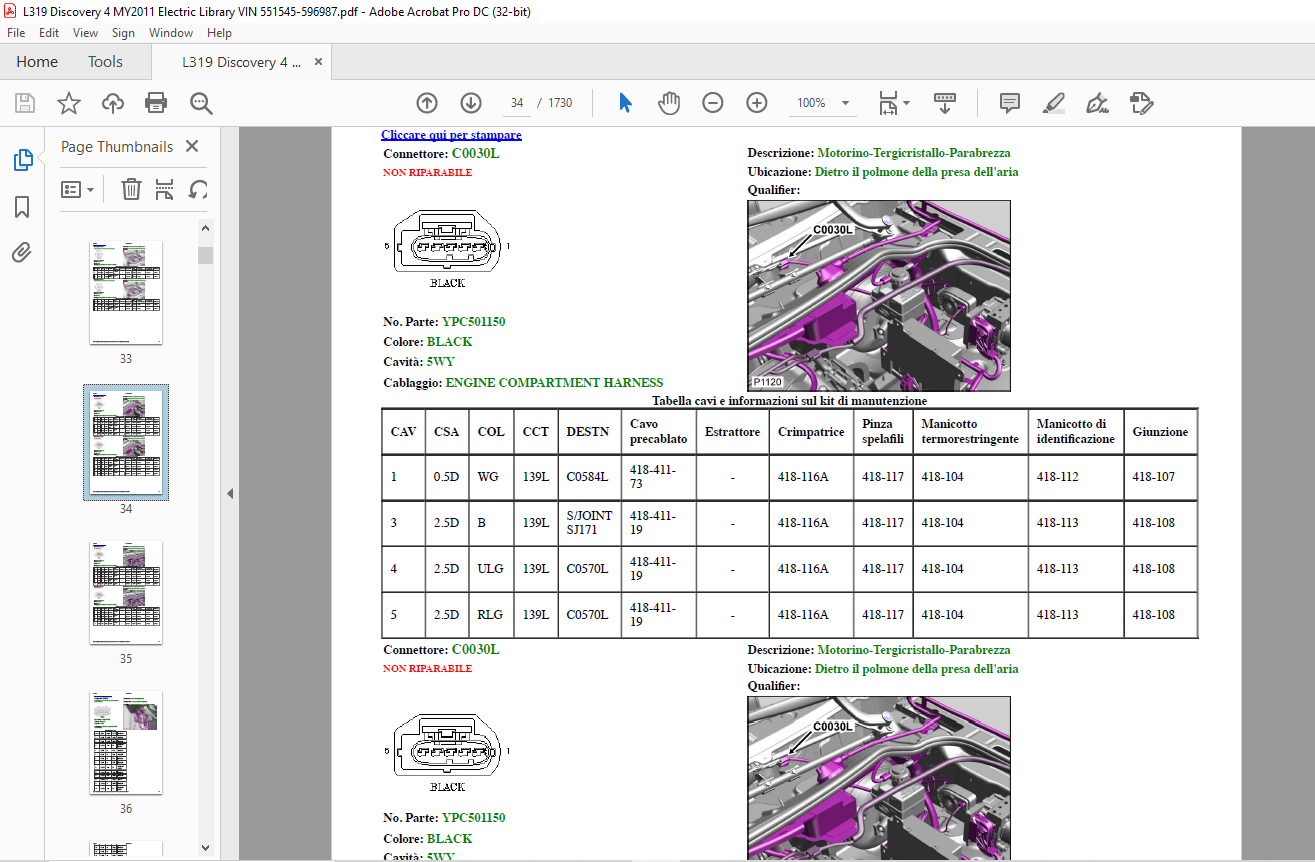Click the Save file icon
This screenshot has height=862, width=1315.
(x=25, y=103)
